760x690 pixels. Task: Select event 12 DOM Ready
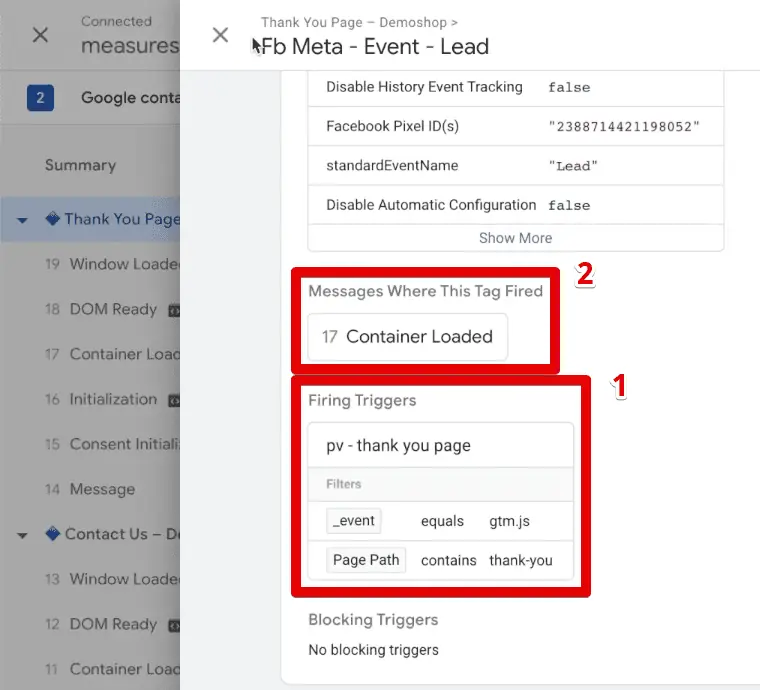101,624
